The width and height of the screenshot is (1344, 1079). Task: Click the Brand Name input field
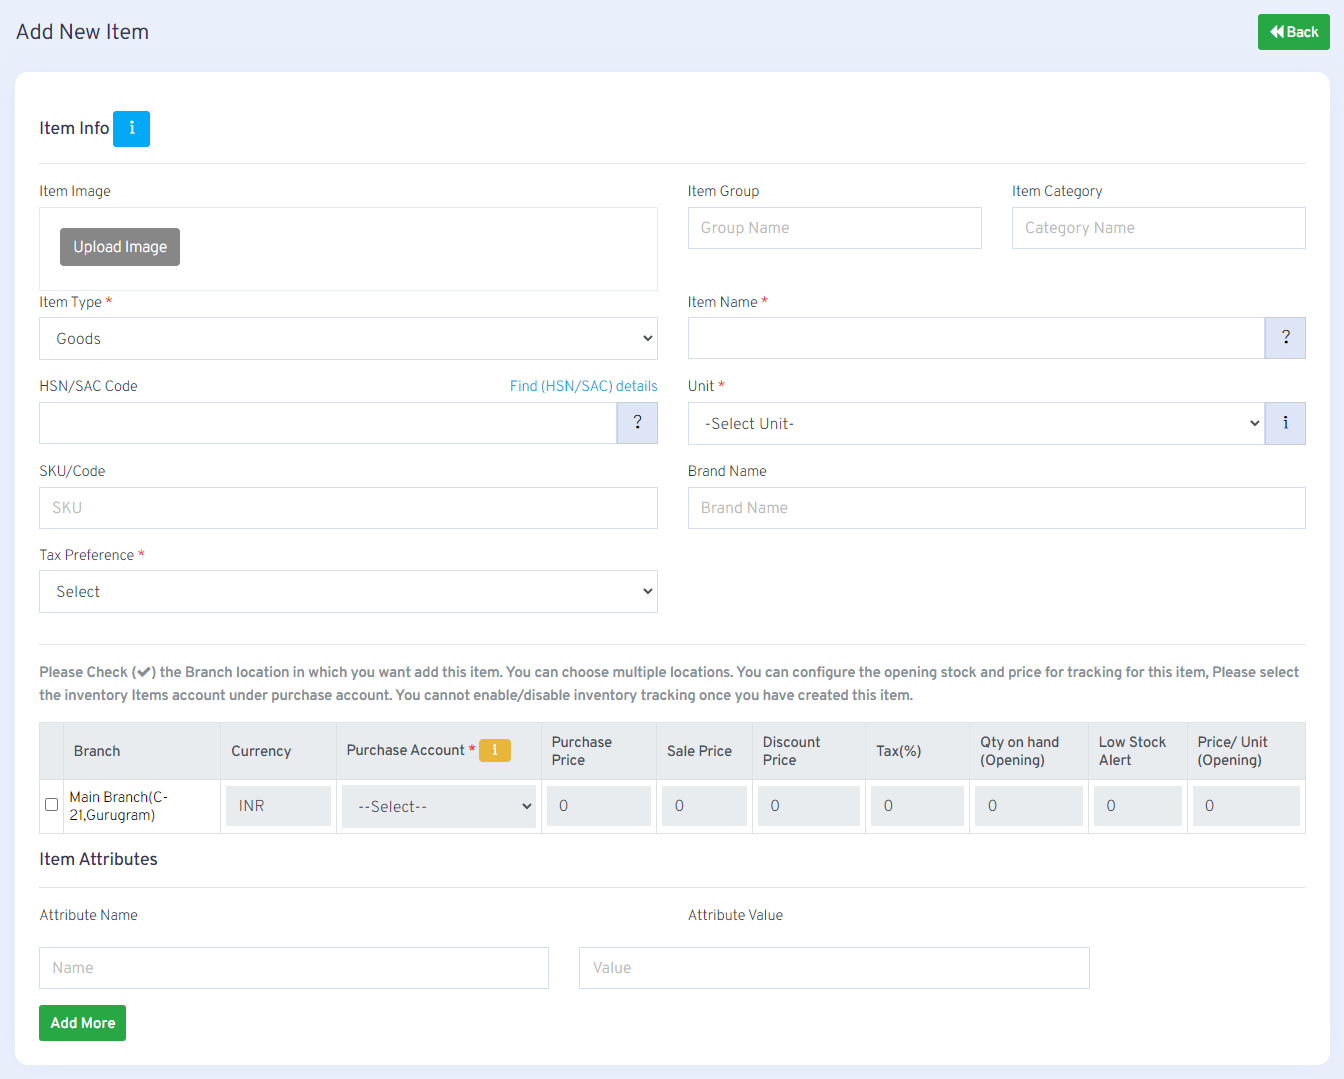pos(996,508)
